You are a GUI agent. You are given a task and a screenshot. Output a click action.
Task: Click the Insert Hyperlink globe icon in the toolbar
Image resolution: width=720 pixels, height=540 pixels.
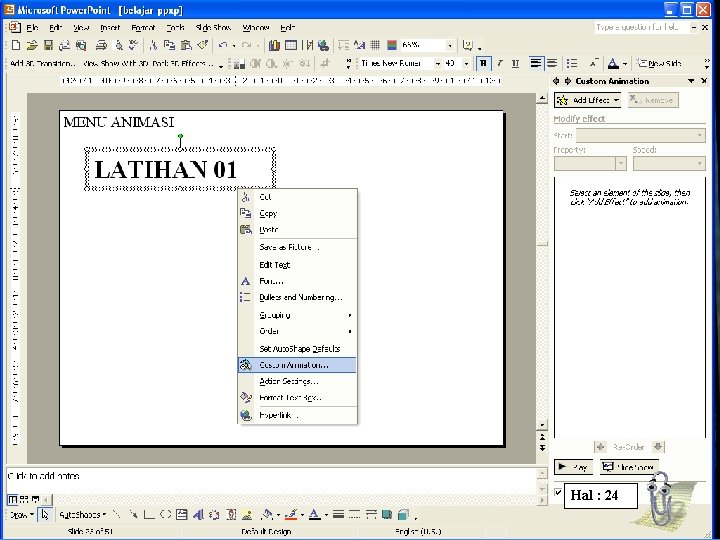point(323,45)
